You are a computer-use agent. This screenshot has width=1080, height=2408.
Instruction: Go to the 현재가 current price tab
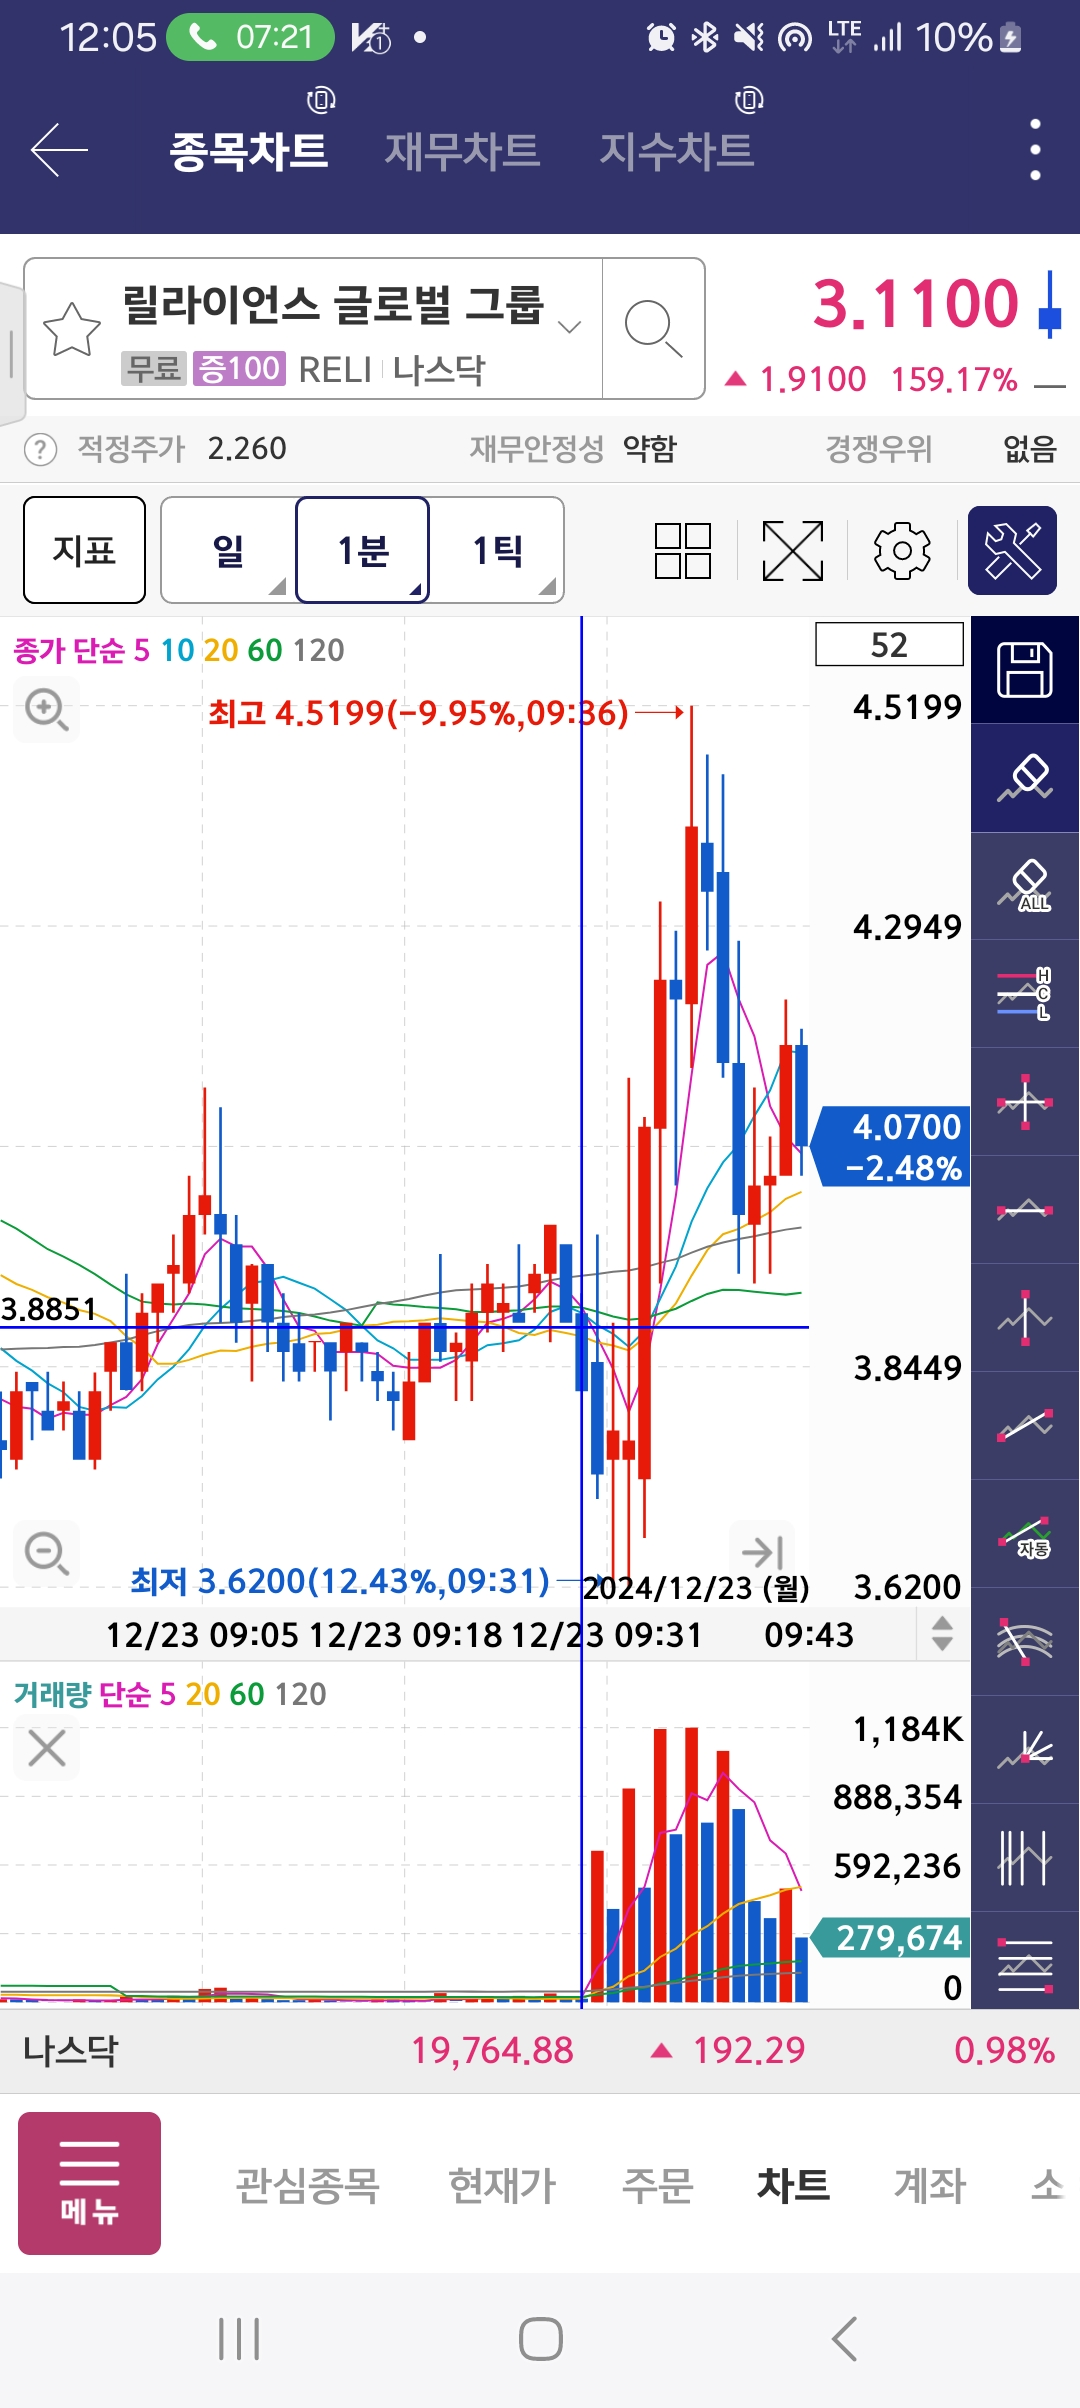point(501,2185)
